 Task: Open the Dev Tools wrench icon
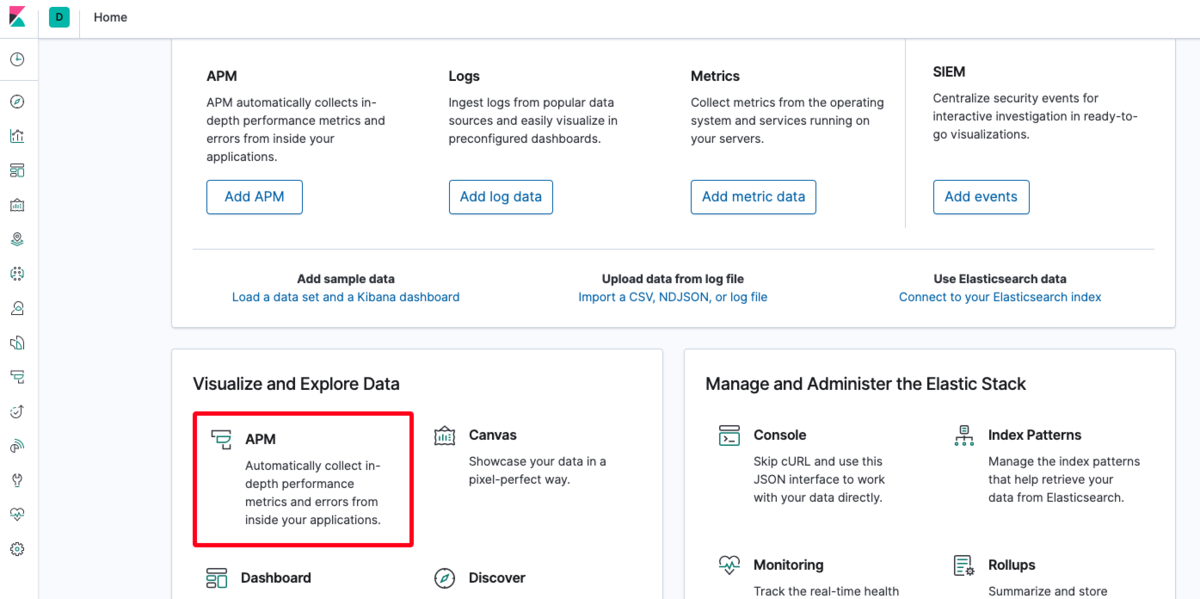coord(17,480)
